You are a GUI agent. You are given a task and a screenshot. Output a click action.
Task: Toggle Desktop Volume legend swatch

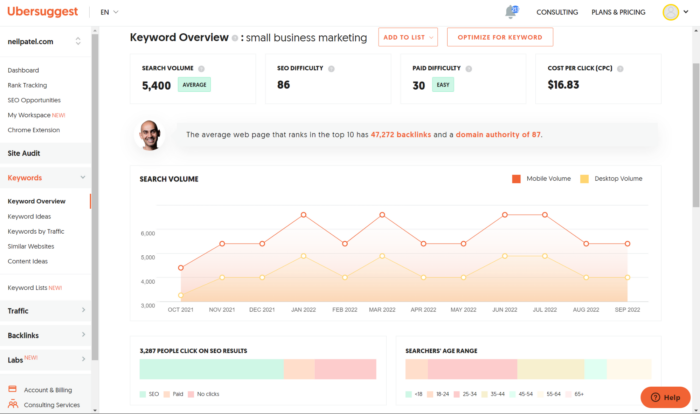click(x=584, y=179)
